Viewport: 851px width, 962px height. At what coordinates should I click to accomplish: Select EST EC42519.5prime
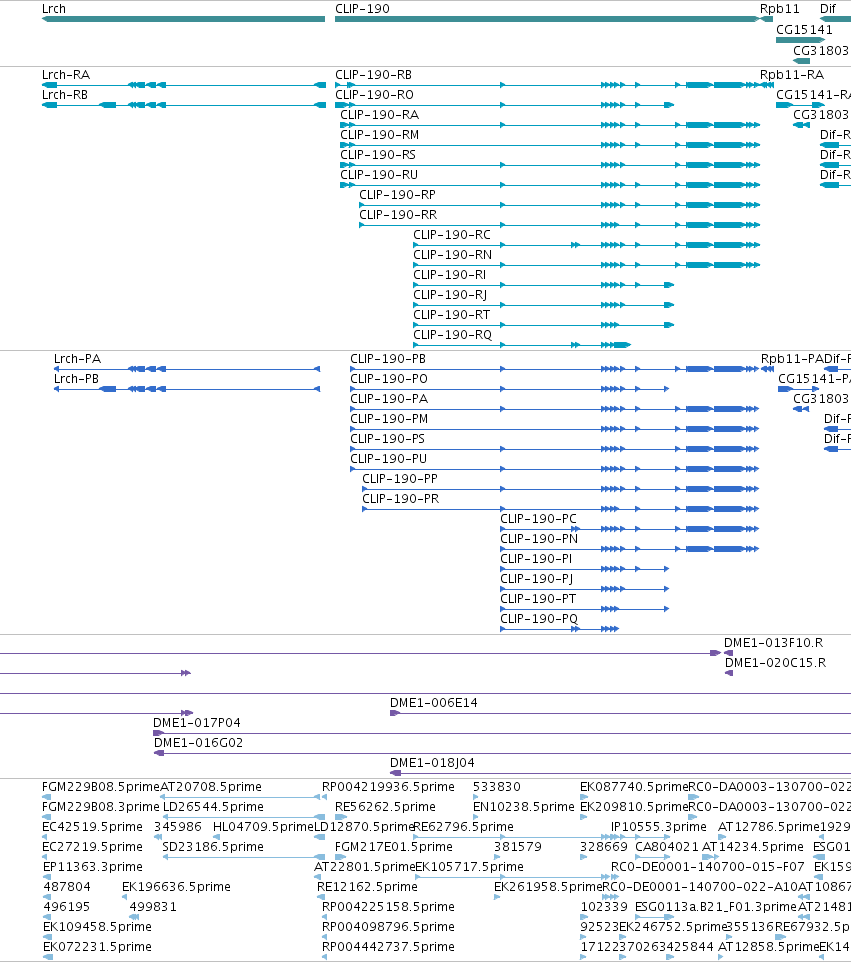pos(92,826)
